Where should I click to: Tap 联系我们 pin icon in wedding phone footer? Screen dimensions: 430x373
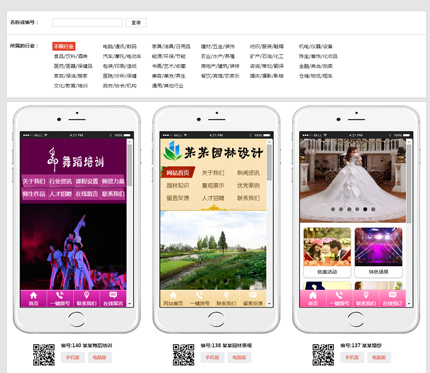[x=366, y=295]
